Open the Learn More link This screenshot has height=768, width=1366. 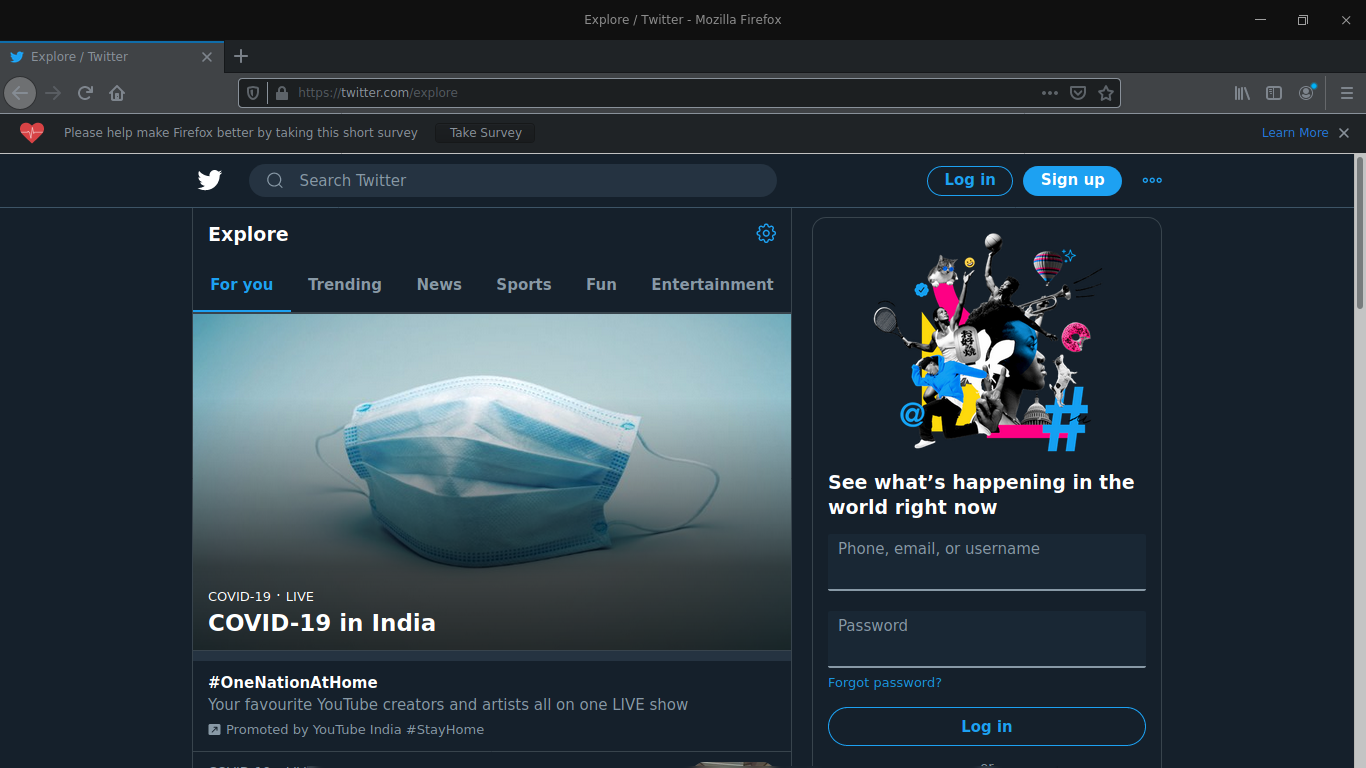point(1295,133)
